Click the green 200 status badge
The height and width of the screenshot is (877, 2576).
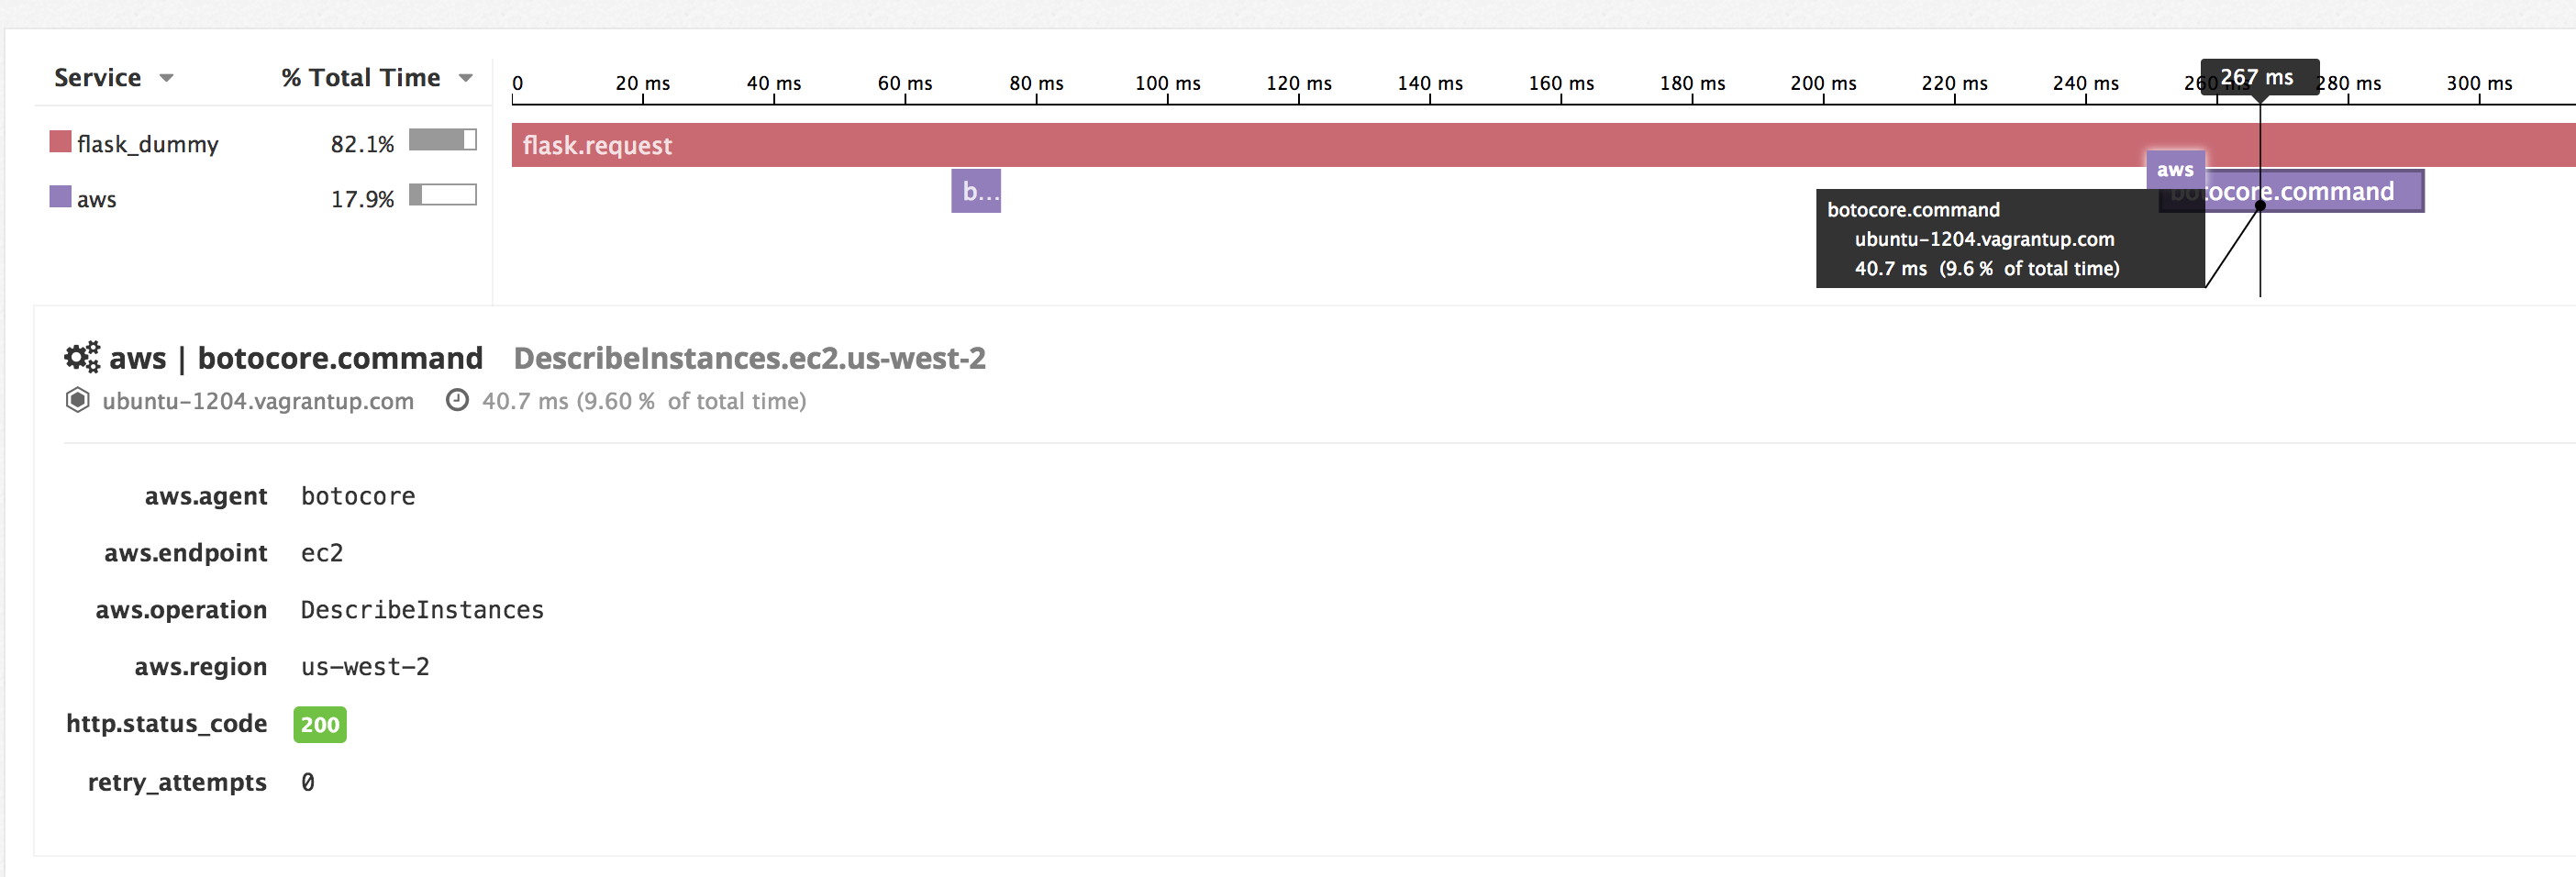(x=320, y=725)
